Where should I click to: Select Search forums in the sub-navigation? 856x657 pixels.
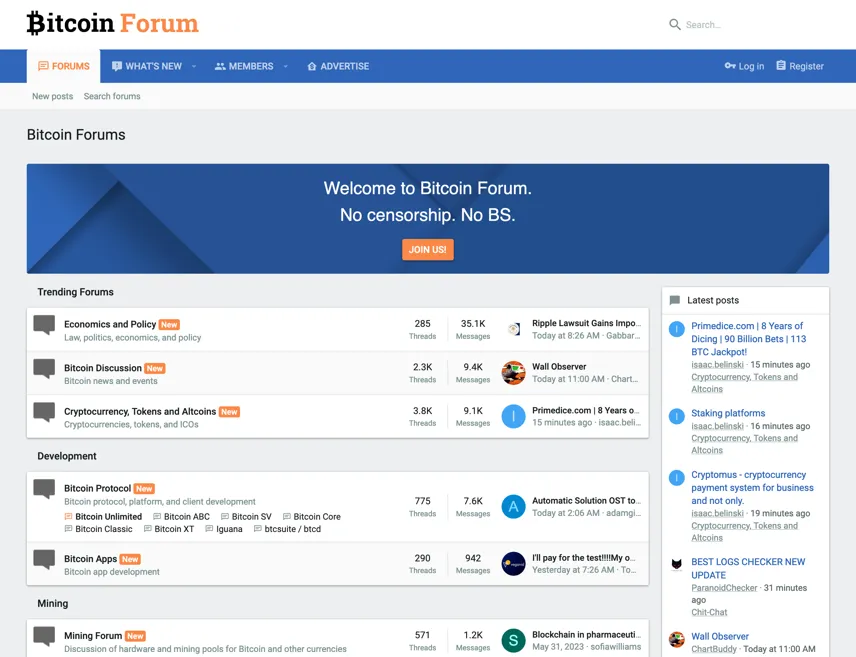coord(112,96)
